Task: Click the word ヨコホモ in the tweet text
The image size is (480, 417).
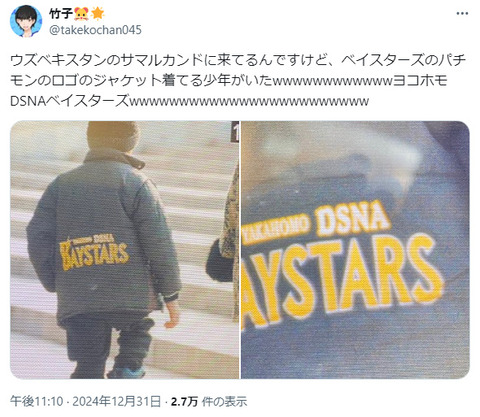Action: tap(420, 81)
